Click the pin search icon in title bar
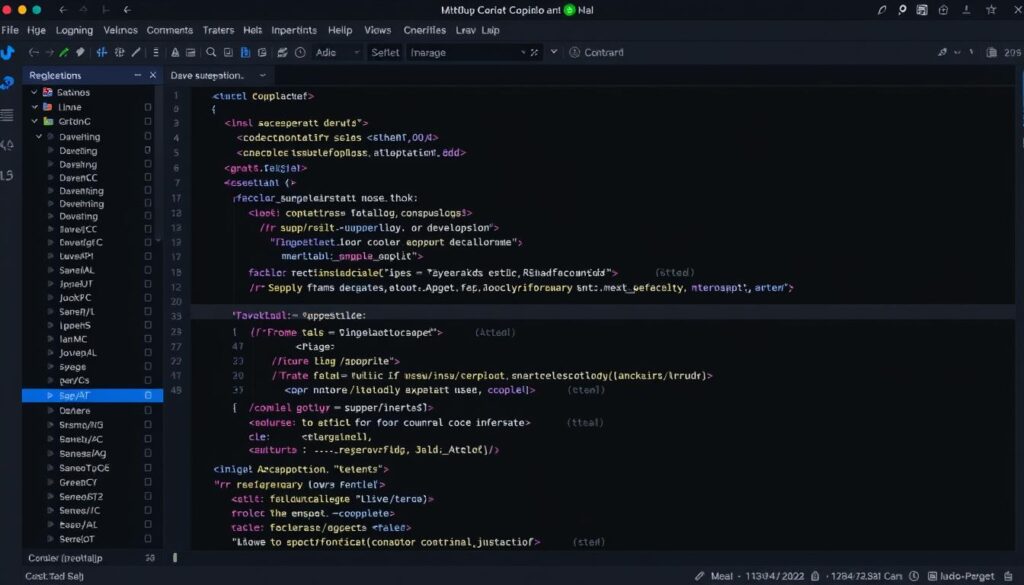This screenshot has width=1024, height=585. (902, 10)
